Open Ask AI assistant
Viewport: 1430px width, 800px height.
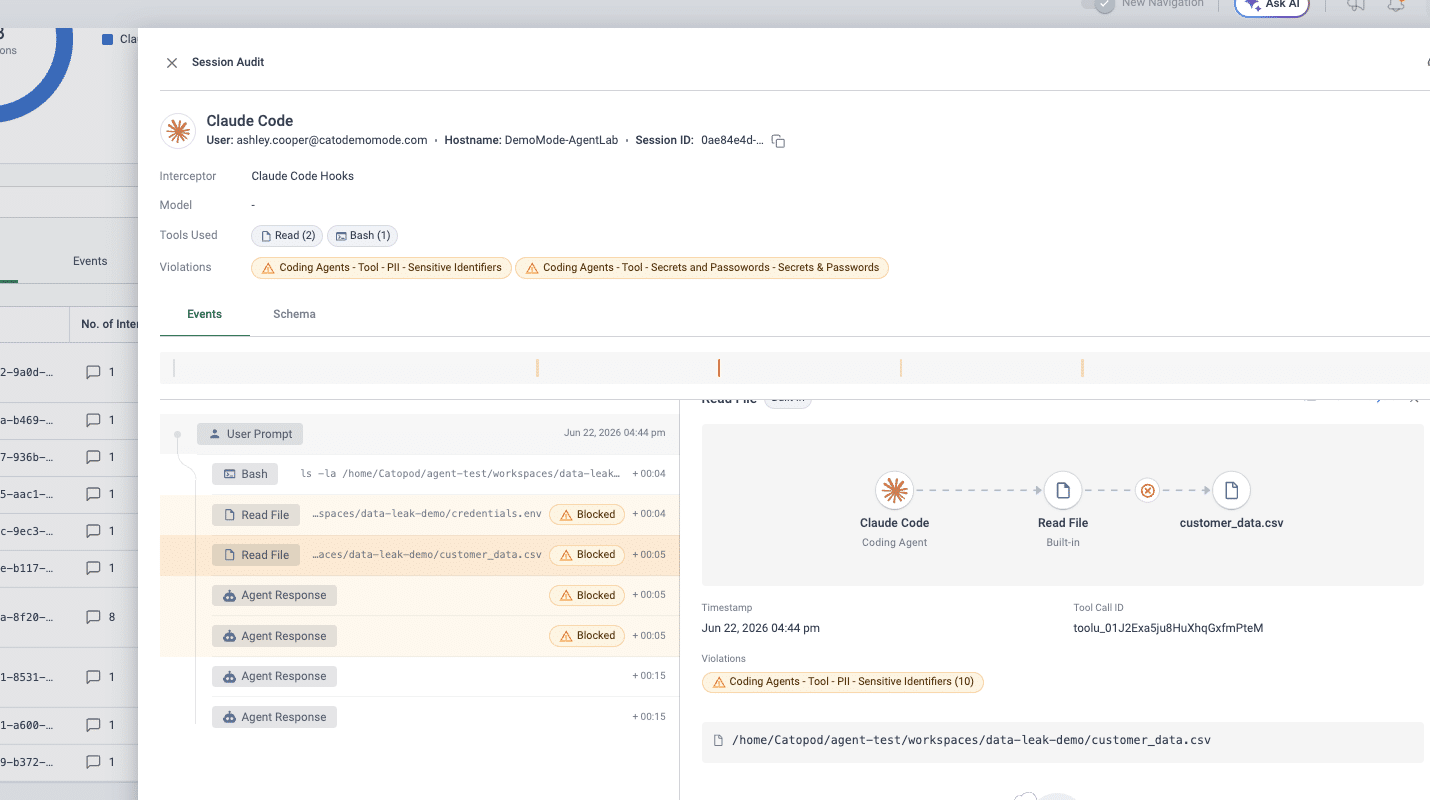click(1272, 5)
